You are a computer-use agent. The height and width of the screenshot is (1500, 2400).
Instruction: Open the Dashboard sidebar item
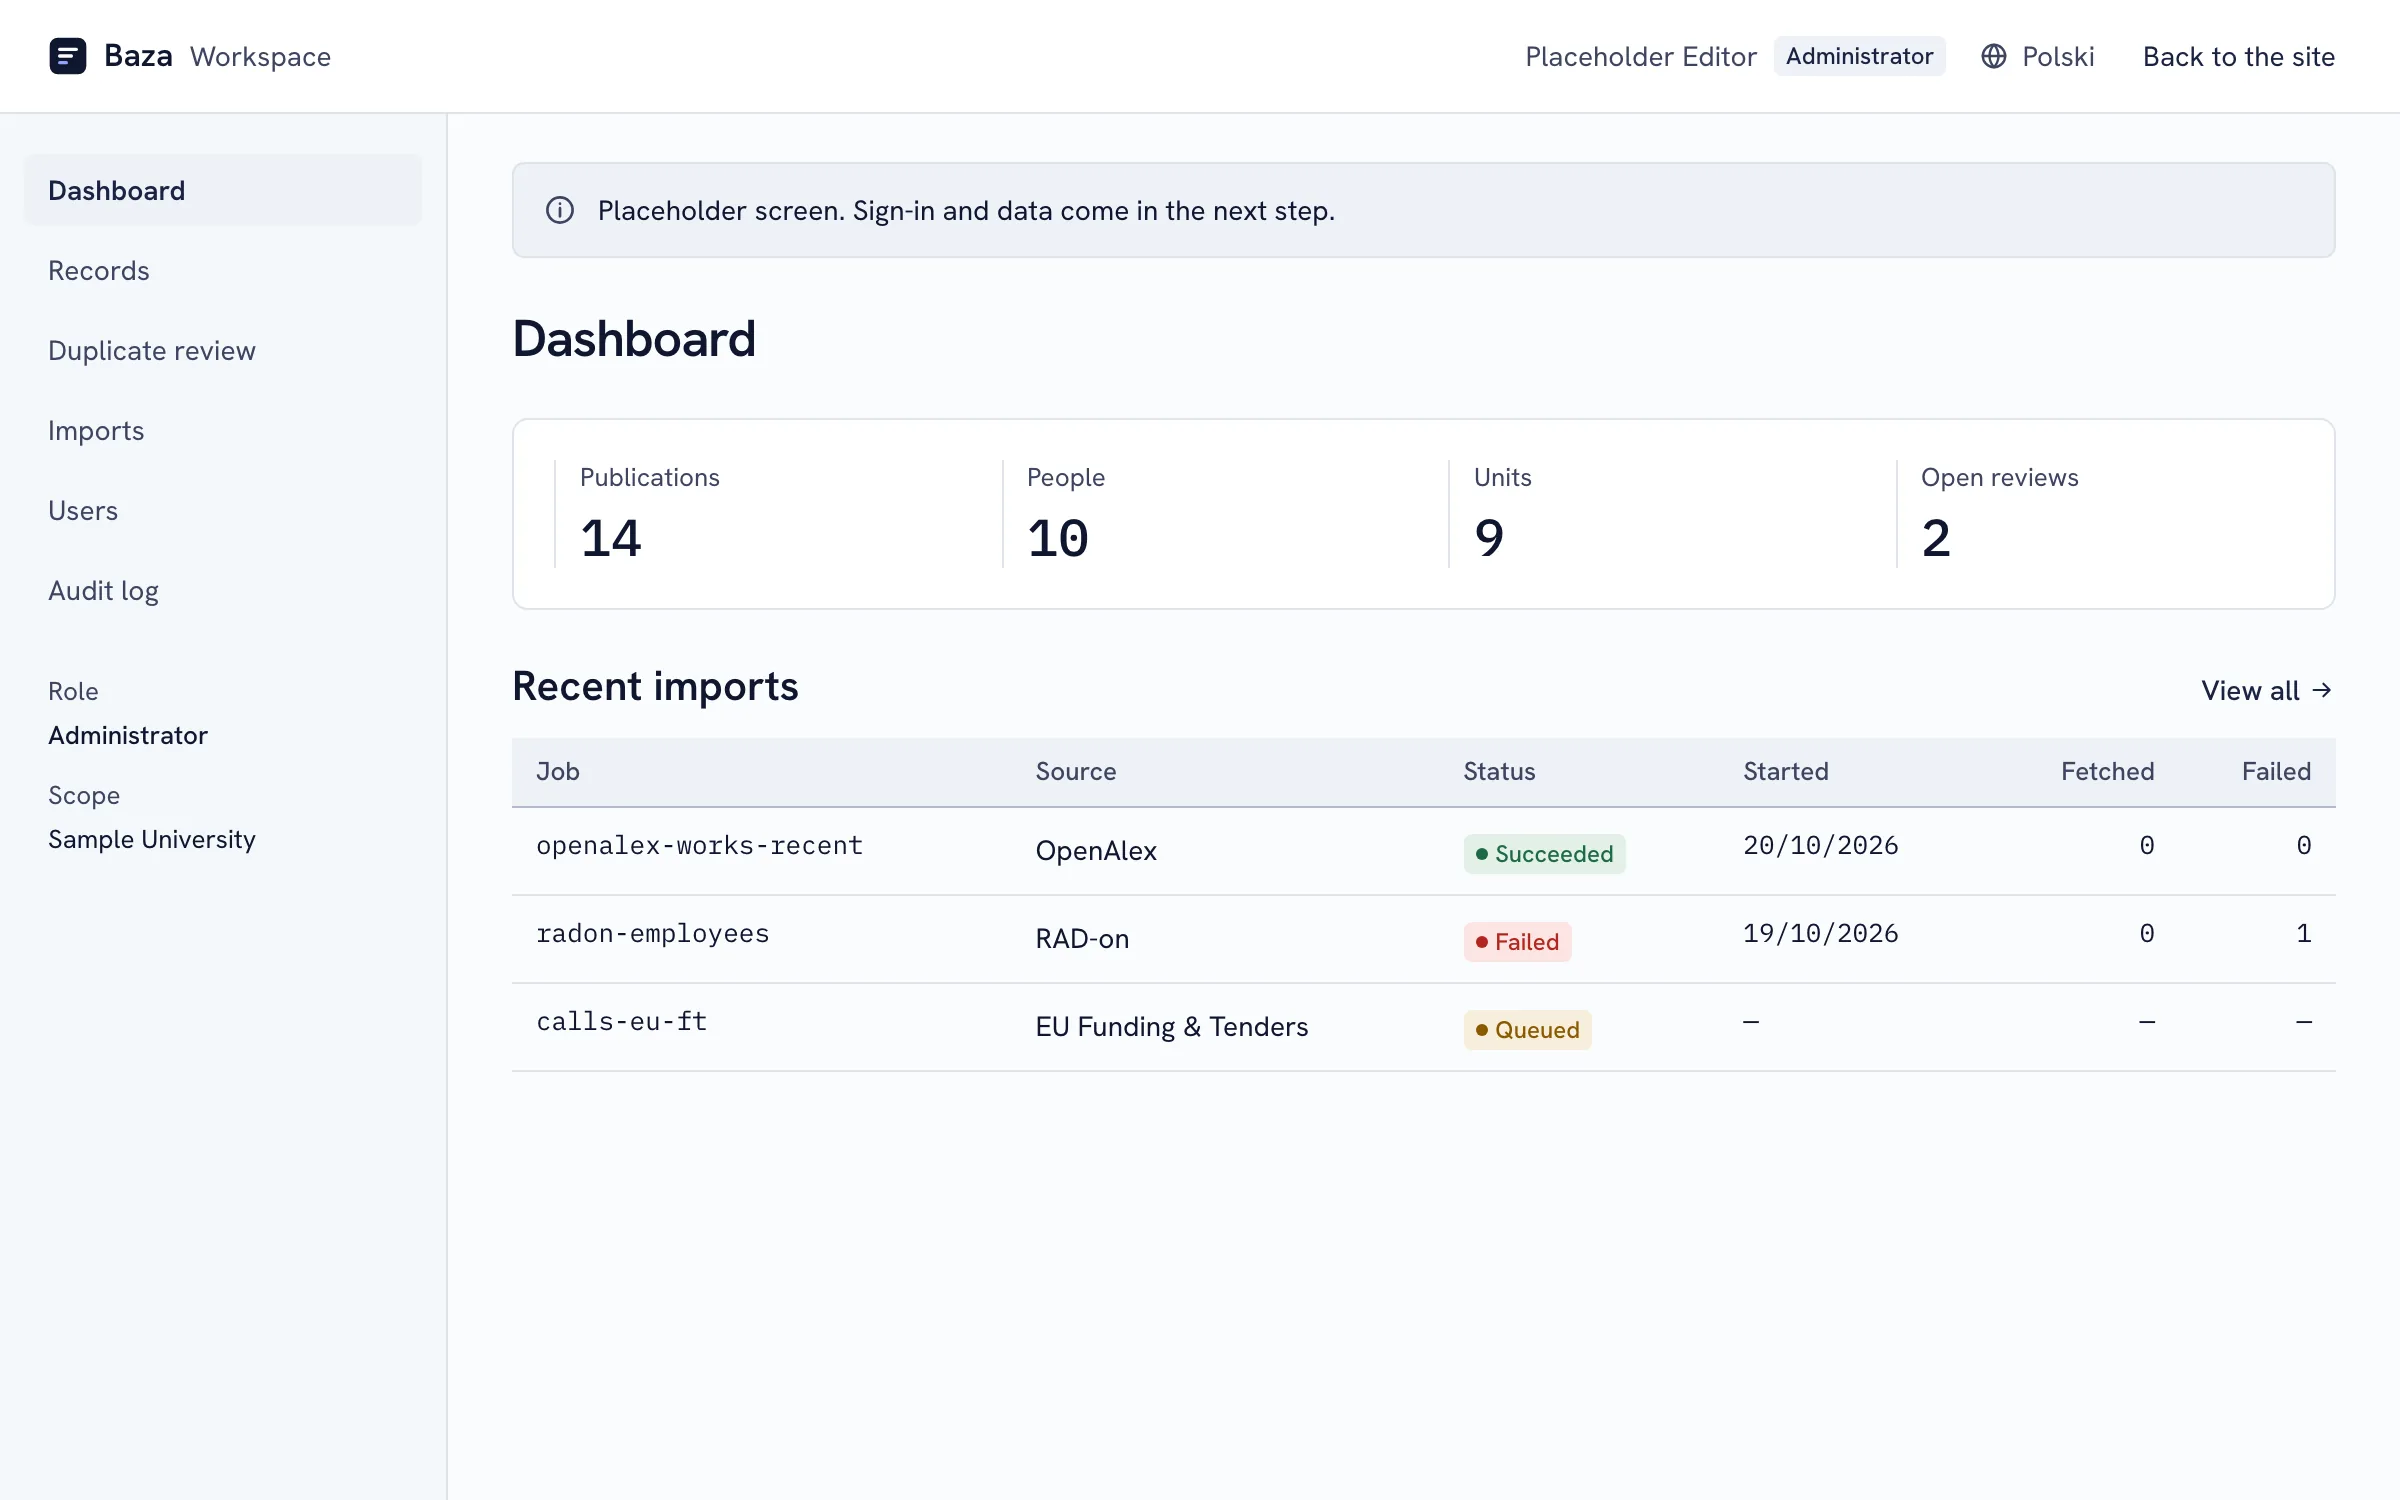[222, 190]
